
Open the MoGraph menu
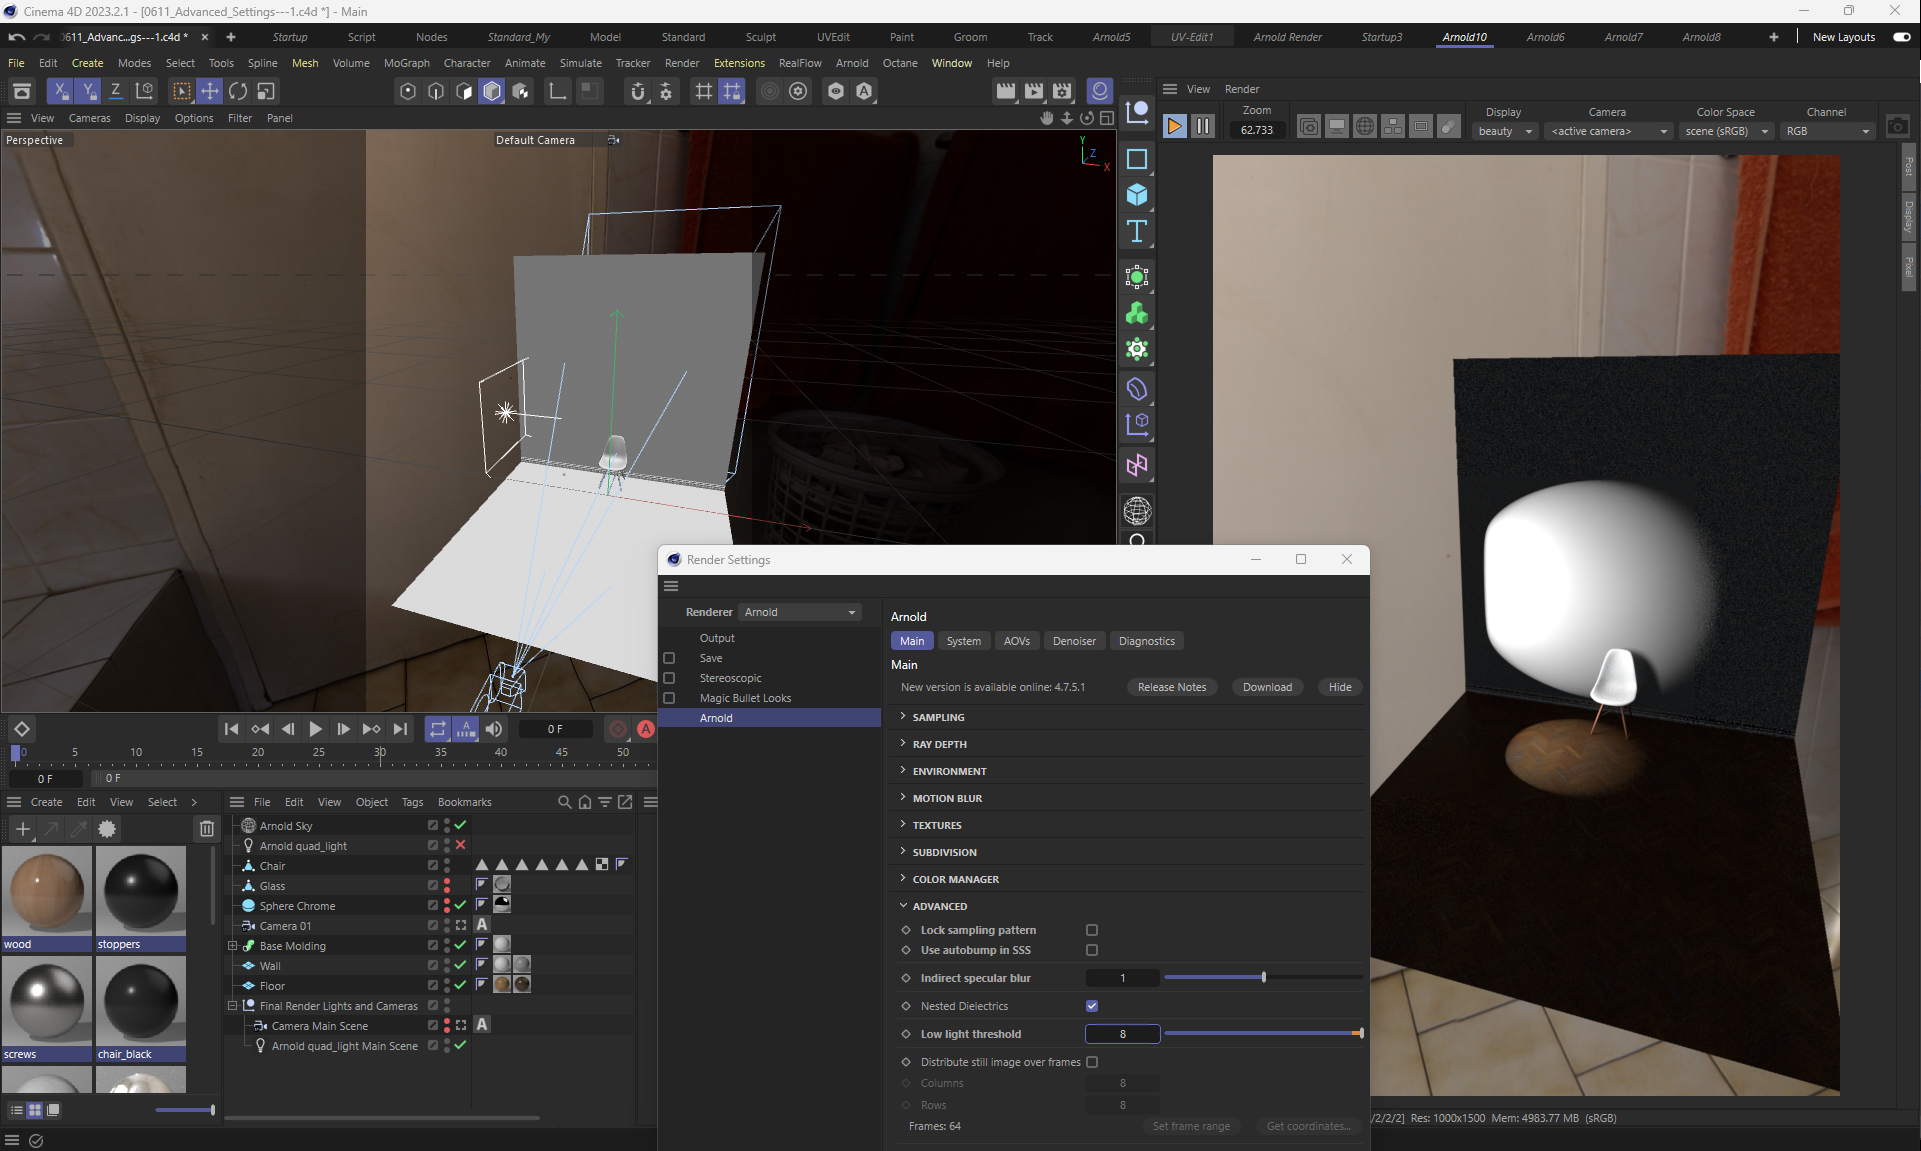(406, 63)
